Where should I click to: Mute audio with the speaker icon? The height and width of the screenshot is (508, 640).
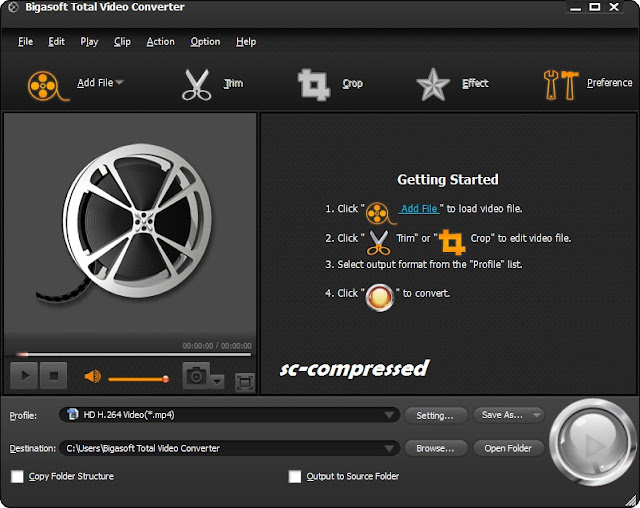point(93,377)
